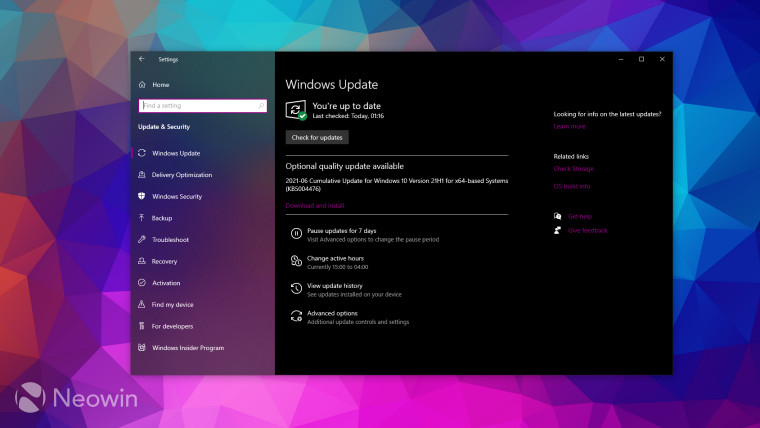Open For developers page
Image resolution: width=760 pixels, height=428 pixels.
[x=173, y=326]
